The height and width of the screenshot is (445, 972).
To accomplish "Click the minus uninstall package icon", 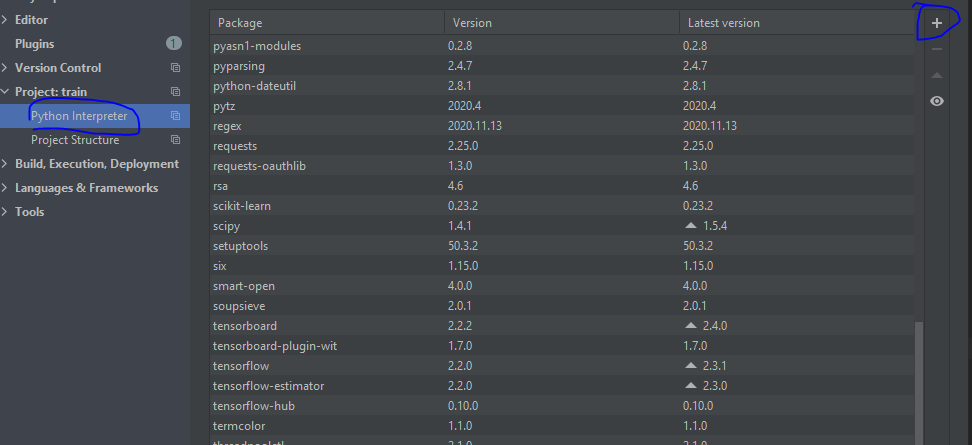I will [937, 49].
